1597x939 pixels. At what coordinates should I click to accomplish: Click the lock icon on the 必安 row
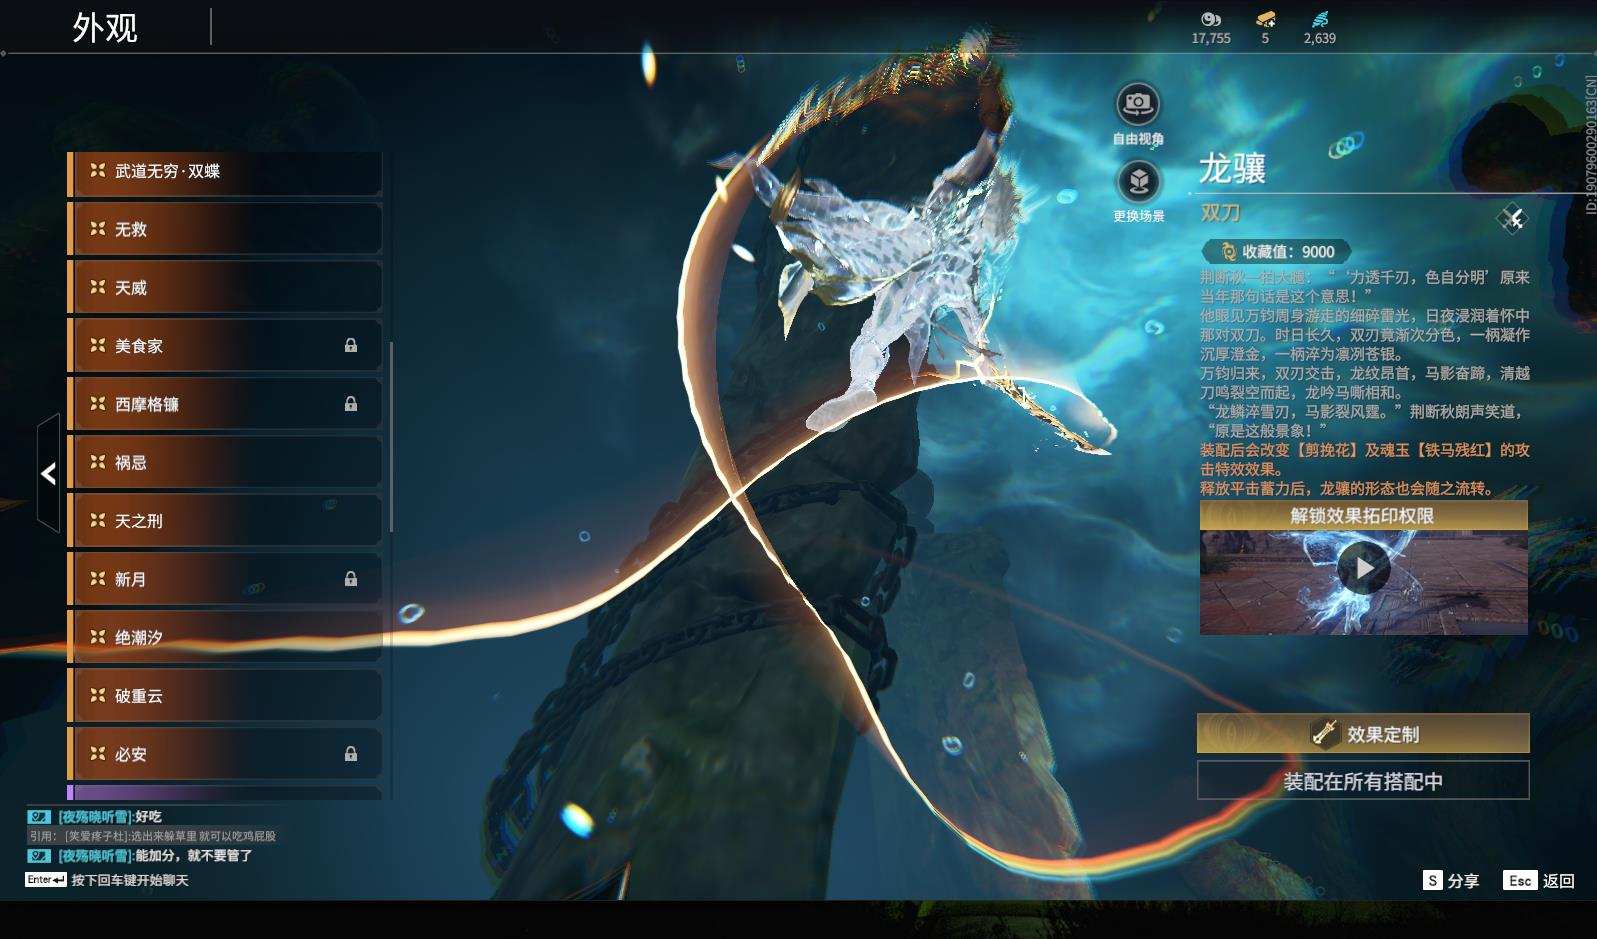point(351,754)
